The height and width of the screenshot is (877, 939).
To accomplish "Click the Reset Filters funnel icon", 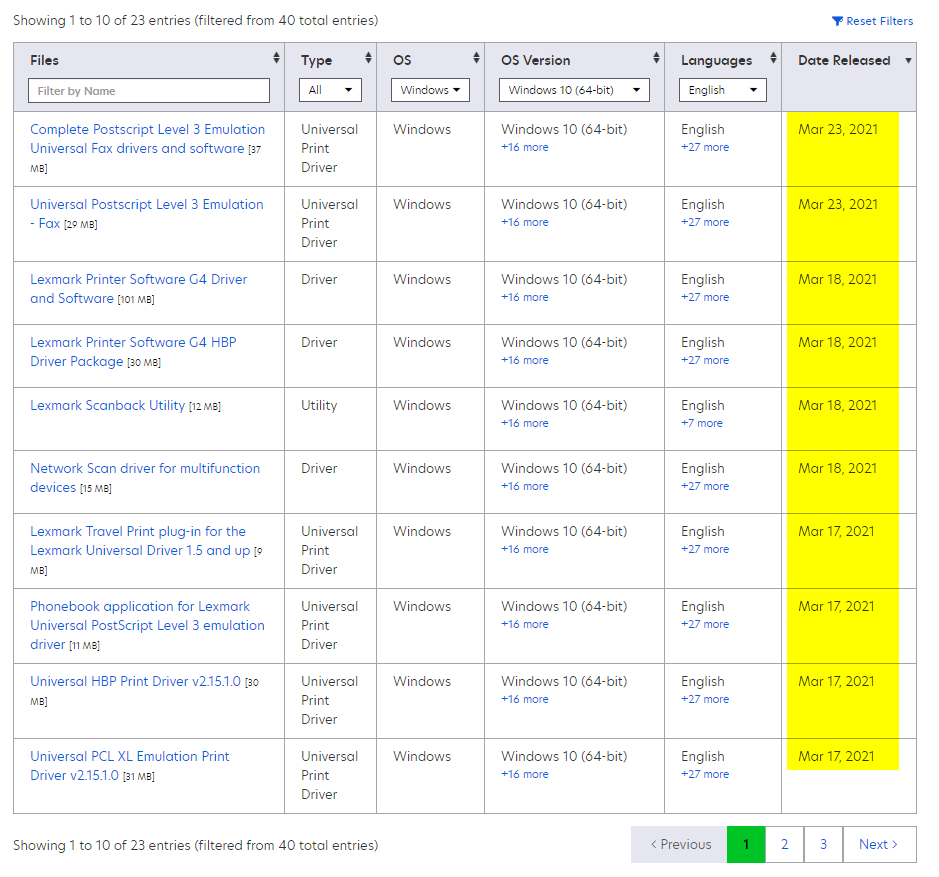I will coord(837,21).
